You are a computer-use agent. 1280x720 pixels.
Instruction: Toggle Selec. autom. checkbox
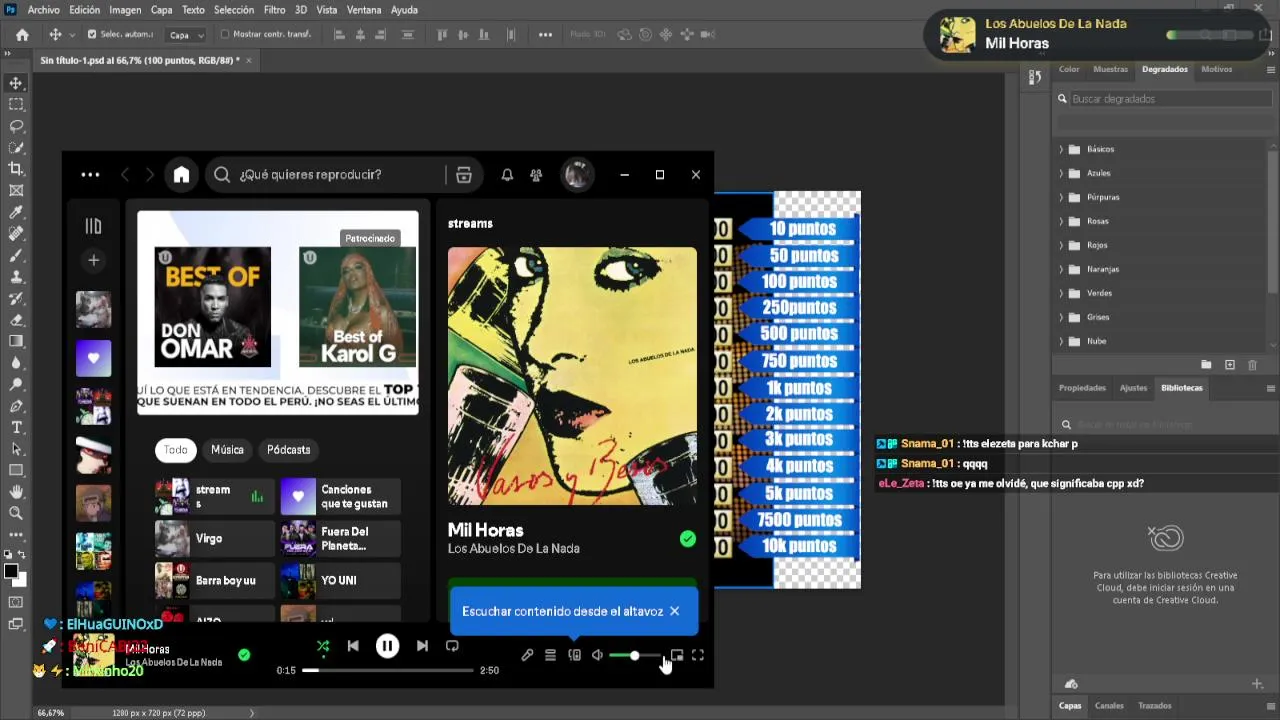click(x=92, y=34)
